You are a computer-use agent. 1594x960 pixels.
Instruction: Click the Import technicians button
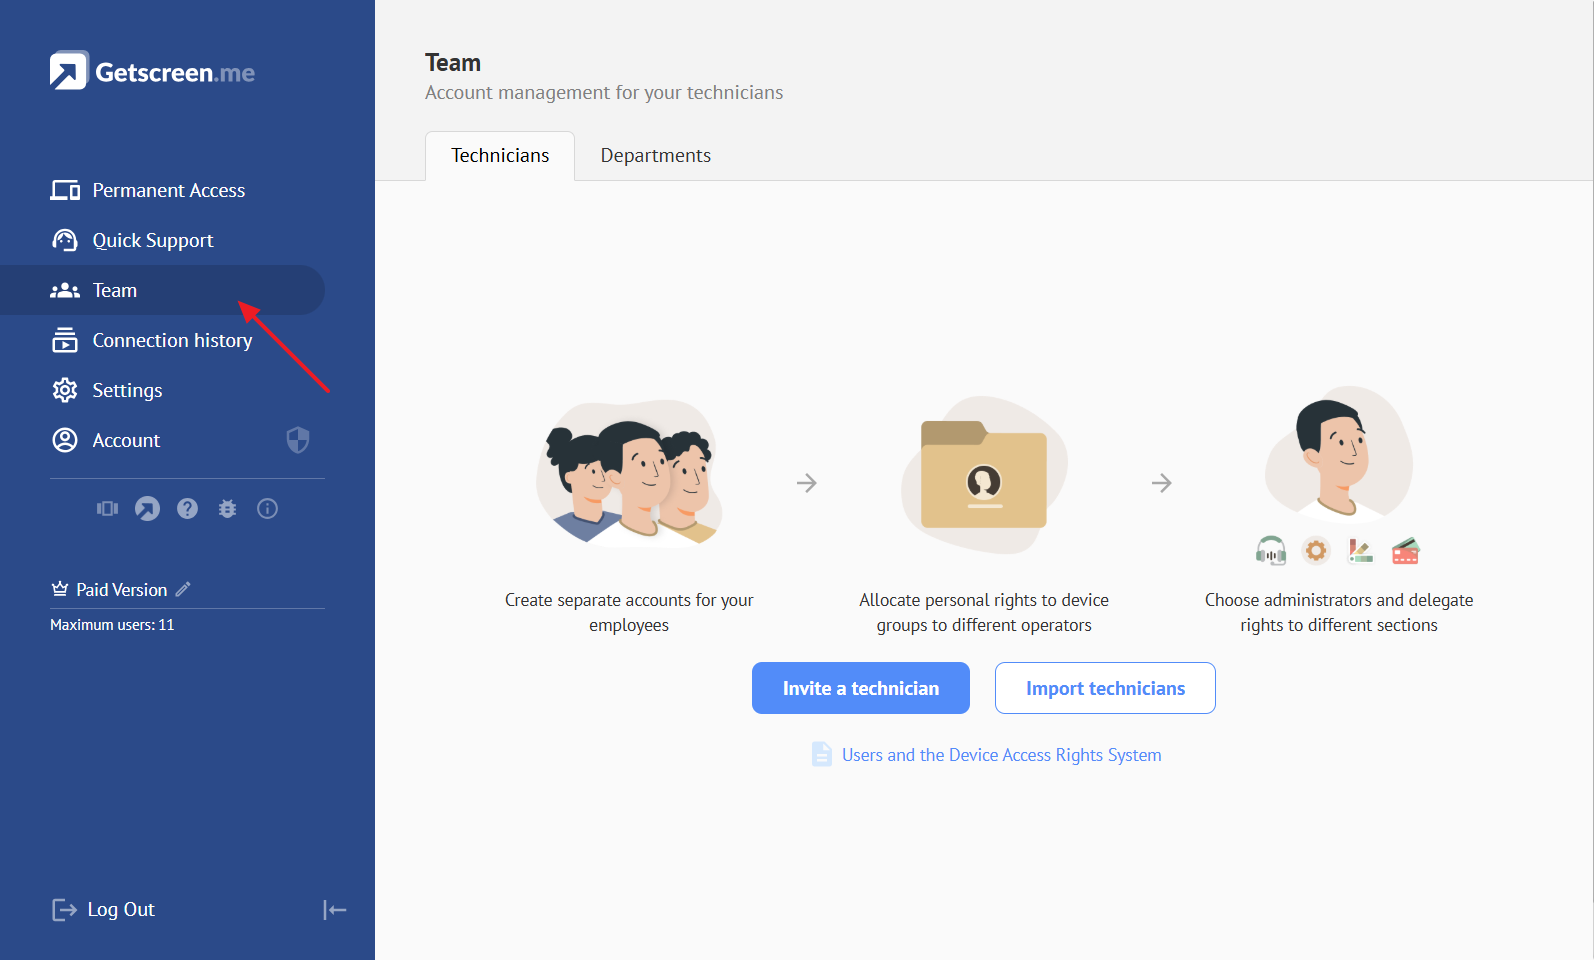(1105, 688)
